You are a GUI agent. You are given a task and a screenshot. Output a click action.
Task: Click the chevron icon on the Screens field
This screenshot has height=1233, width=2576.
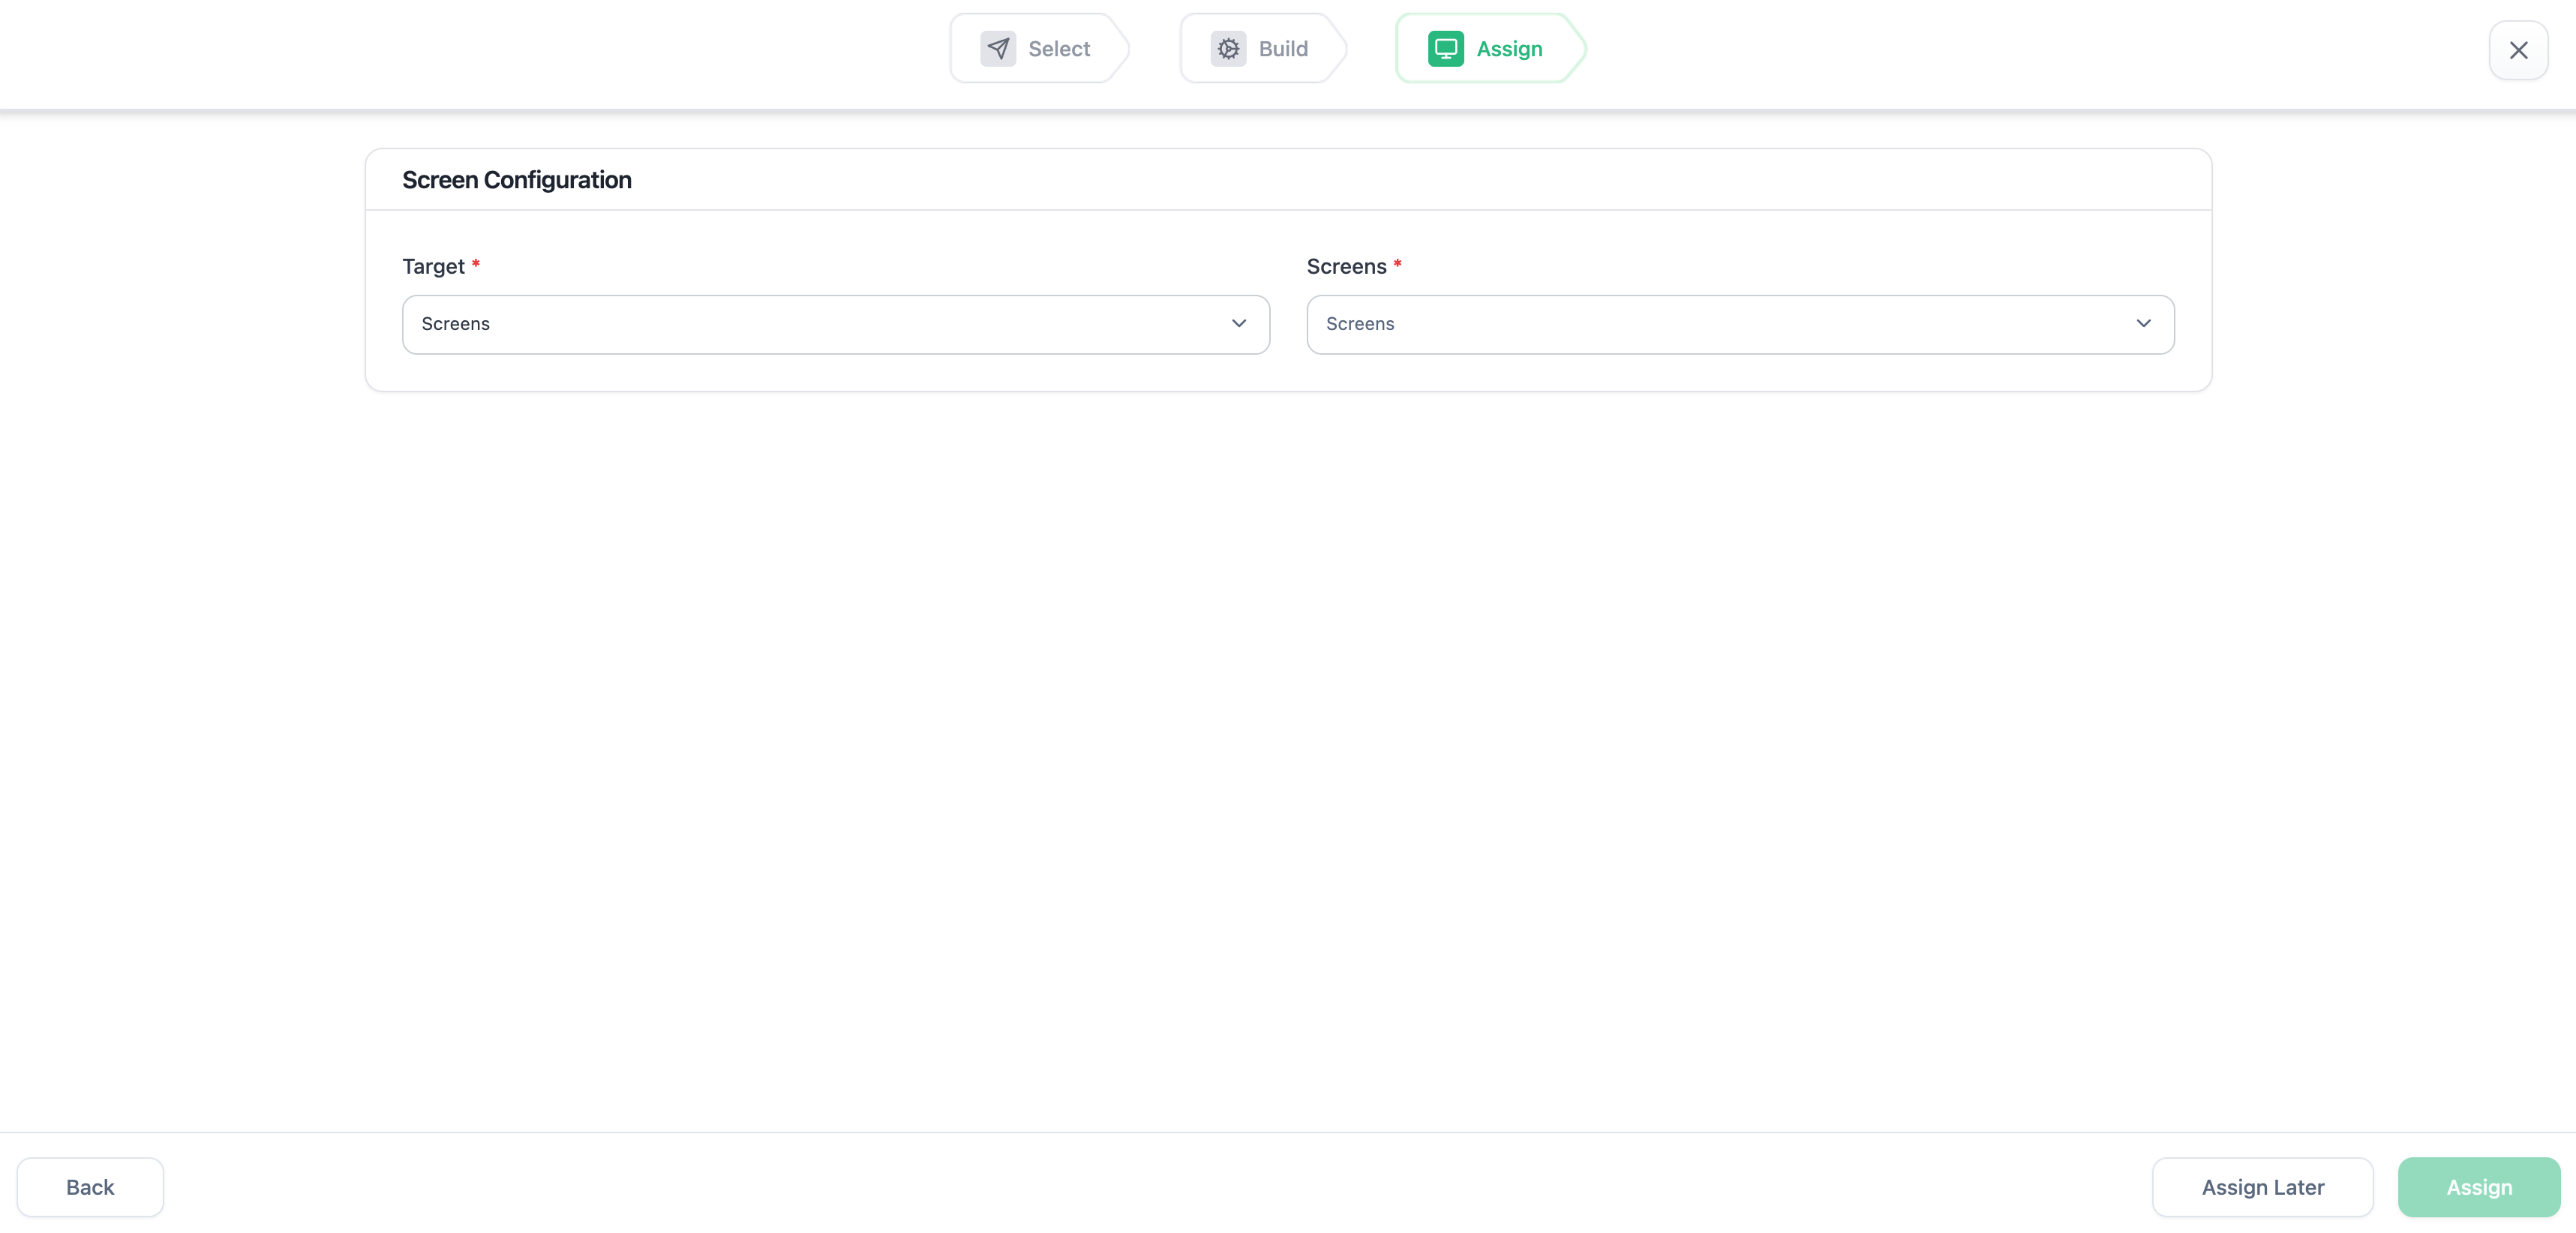pos(2143,324)
